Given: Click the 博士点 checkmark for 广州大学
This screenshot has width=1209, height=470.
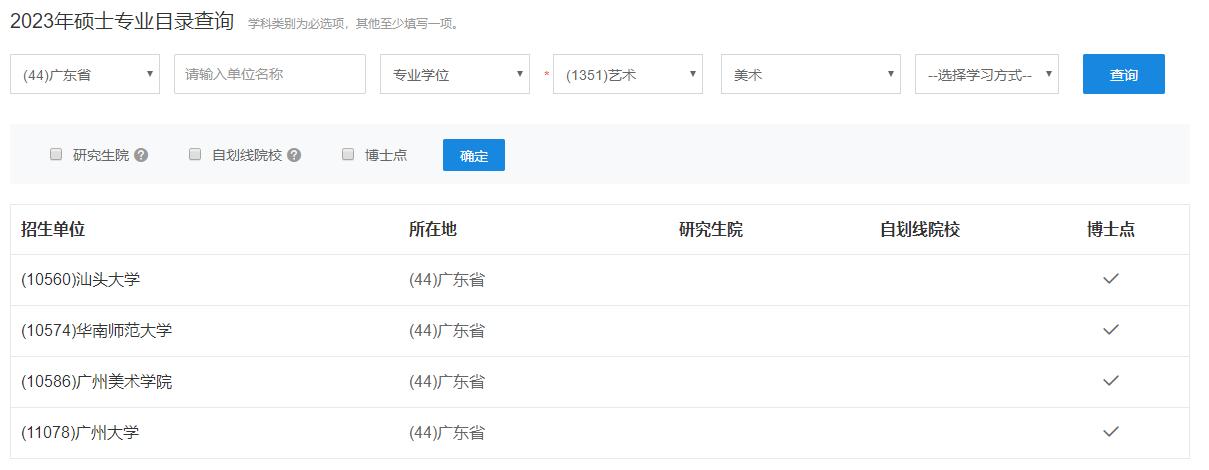Looking at the screenshot, I should click(1110, 432).
